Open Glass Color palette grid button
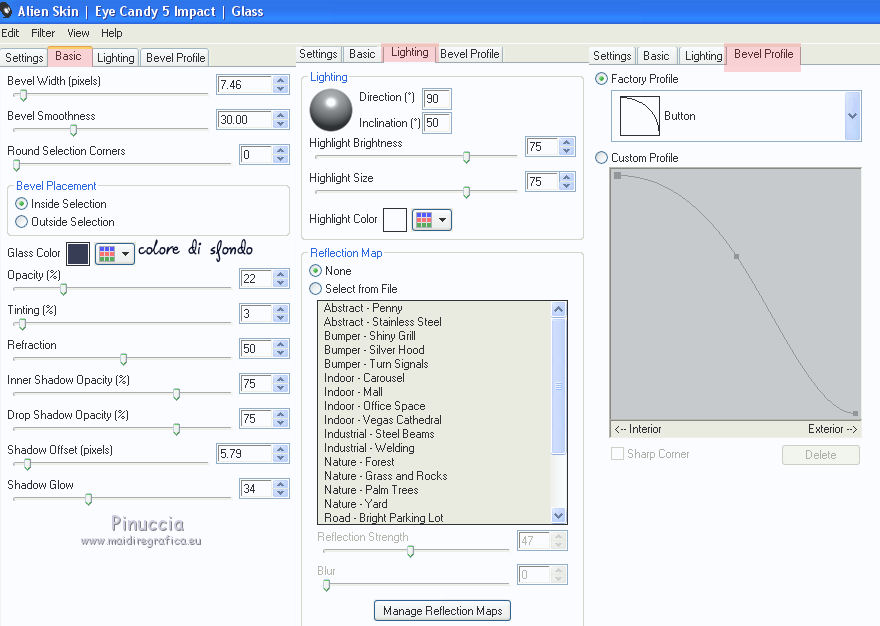The image size is (880, 626). 114,254
